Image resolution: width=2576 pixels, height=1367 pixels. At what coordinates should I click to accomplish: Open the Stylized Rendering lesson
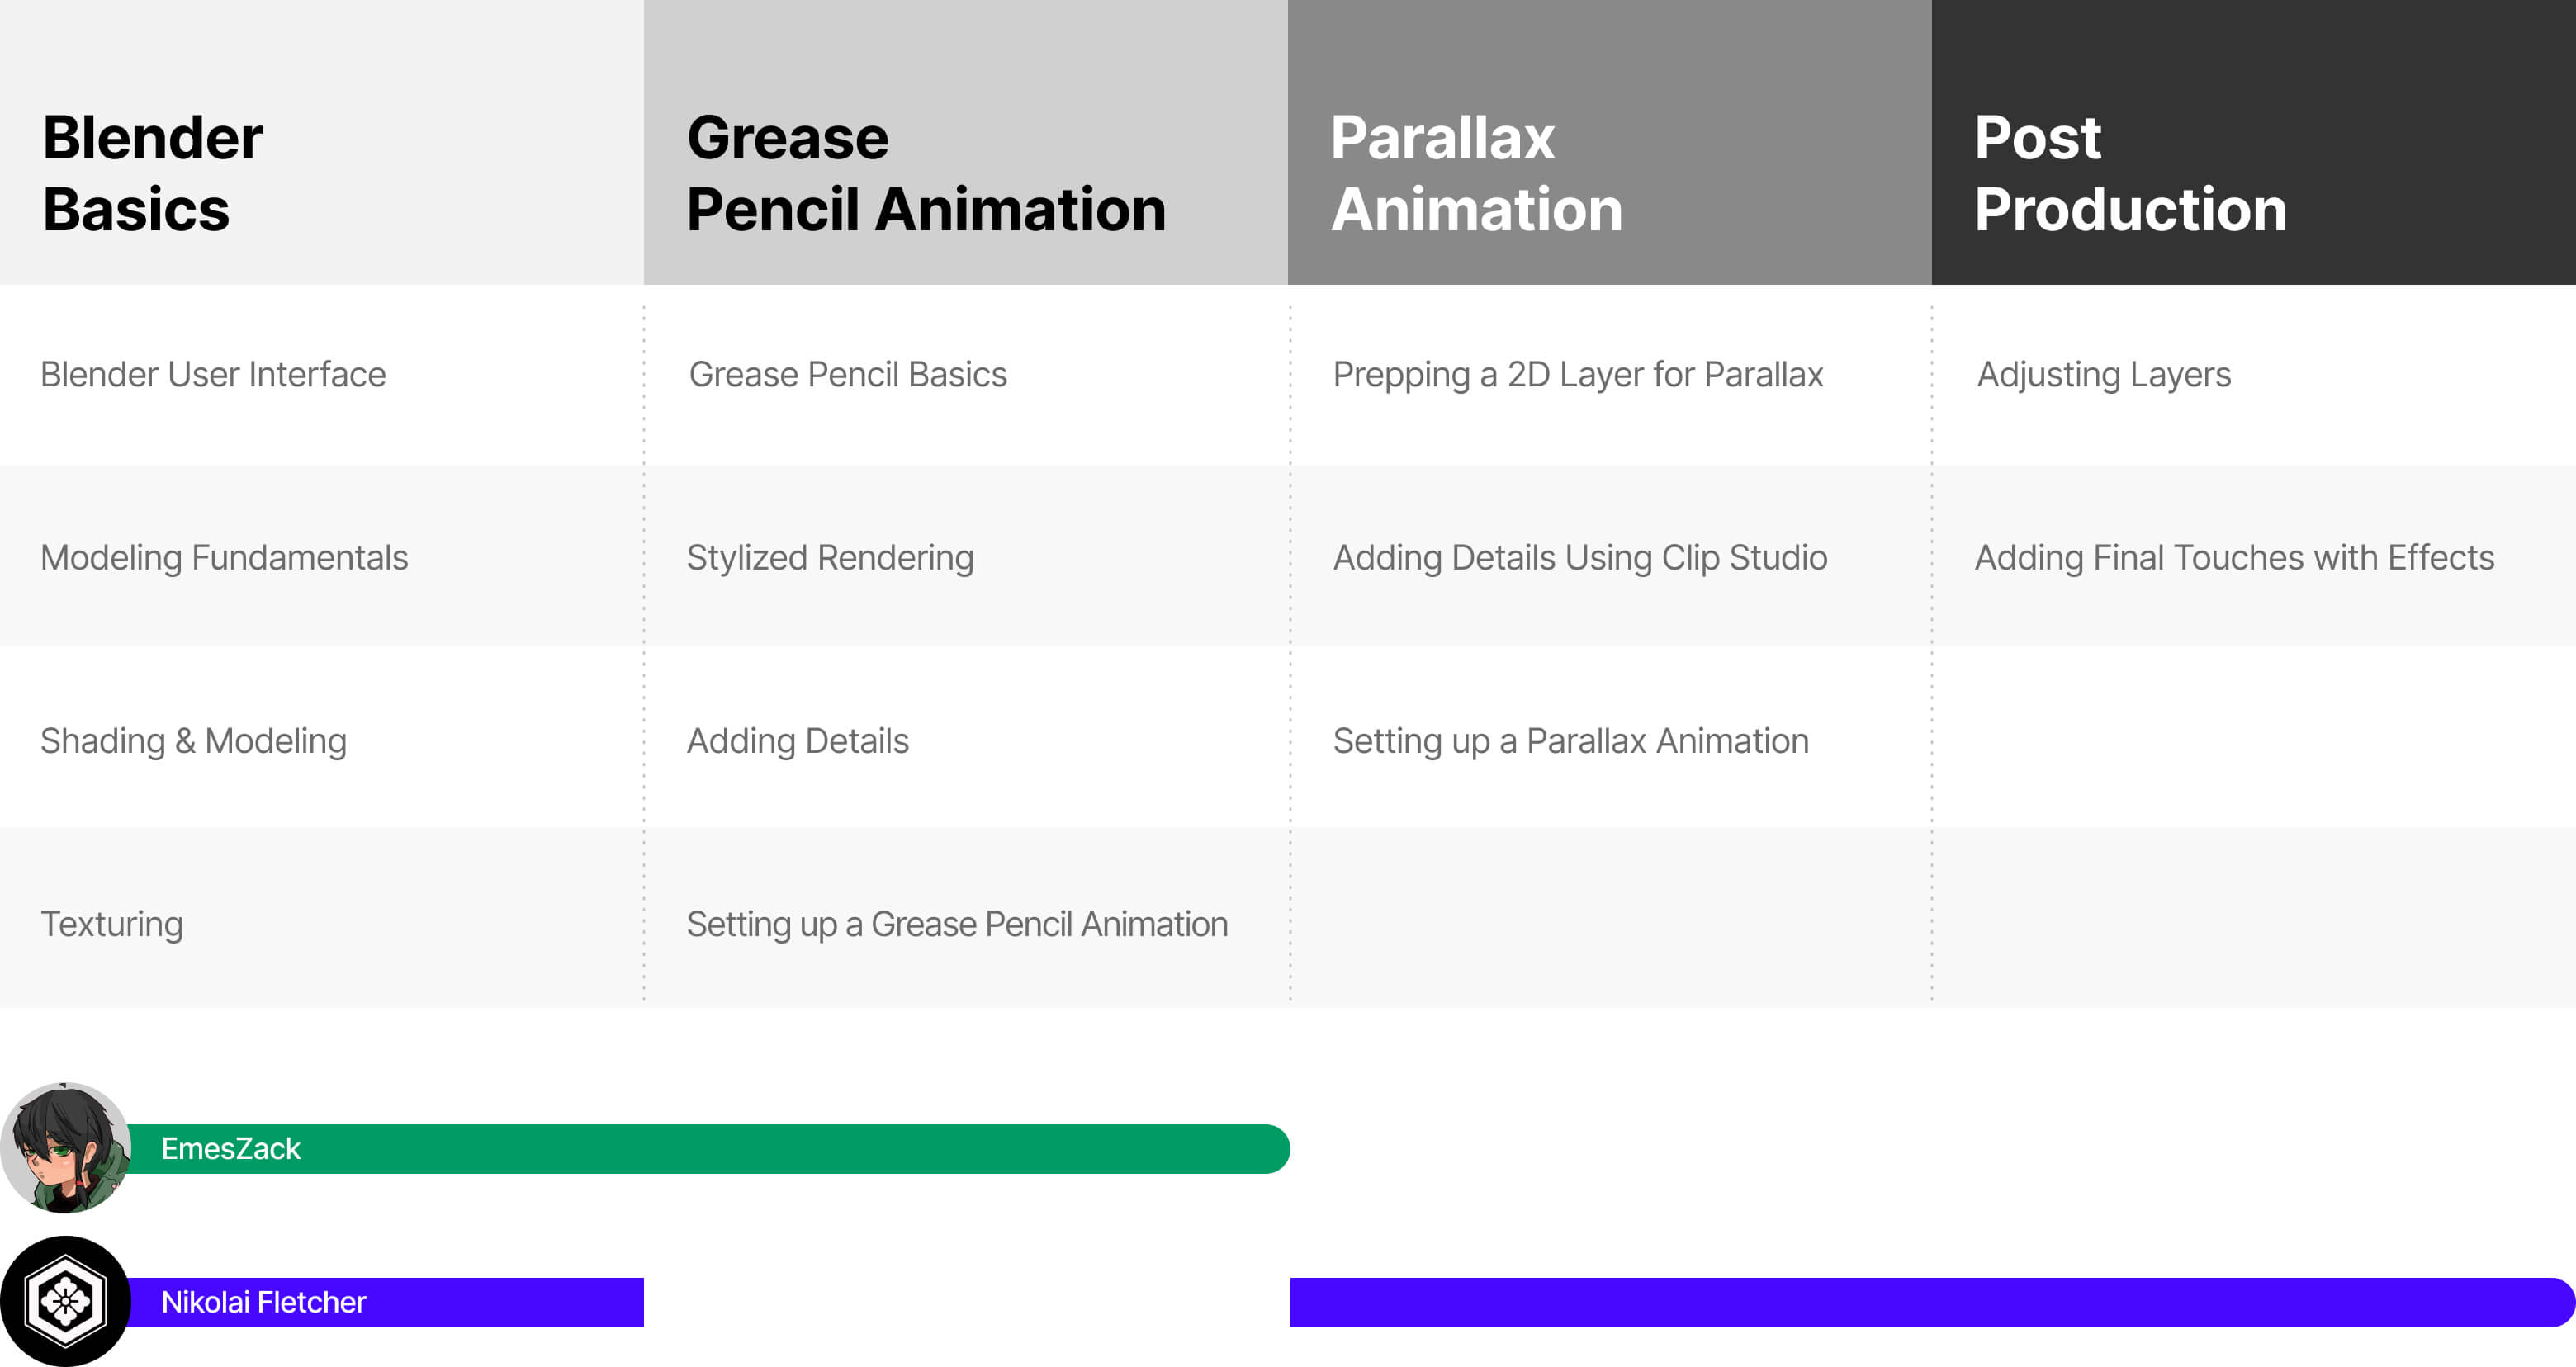(830, 557)
